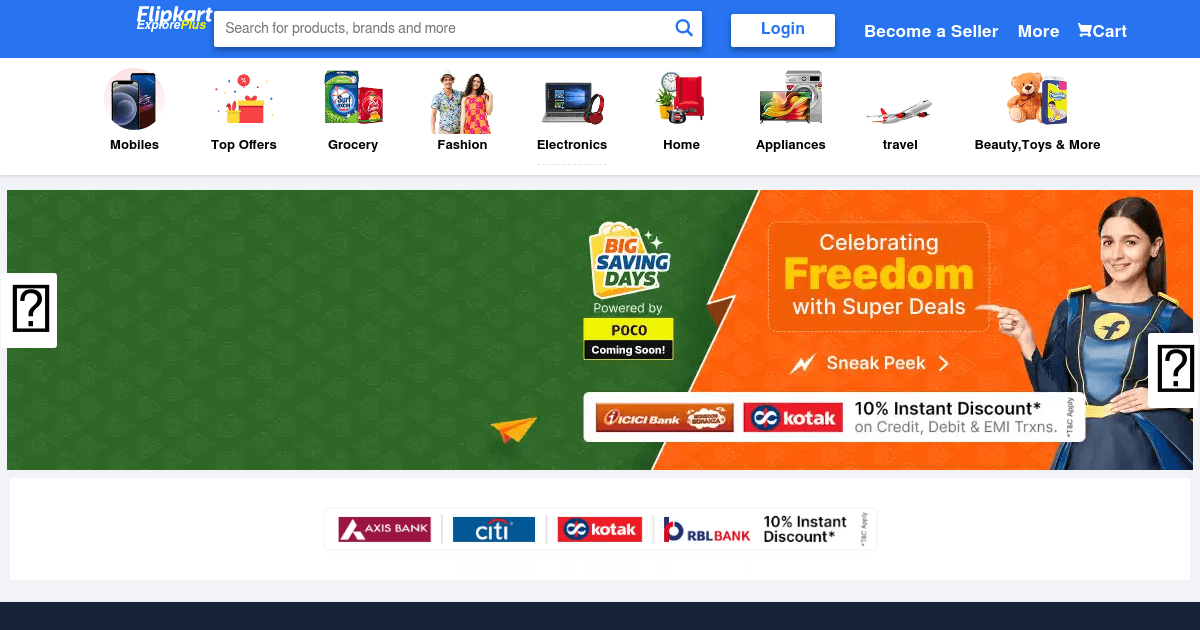Viewport: 1200px width, 630px height.
Task: Select the Appliances category icon
Action: tap(791, 98)
